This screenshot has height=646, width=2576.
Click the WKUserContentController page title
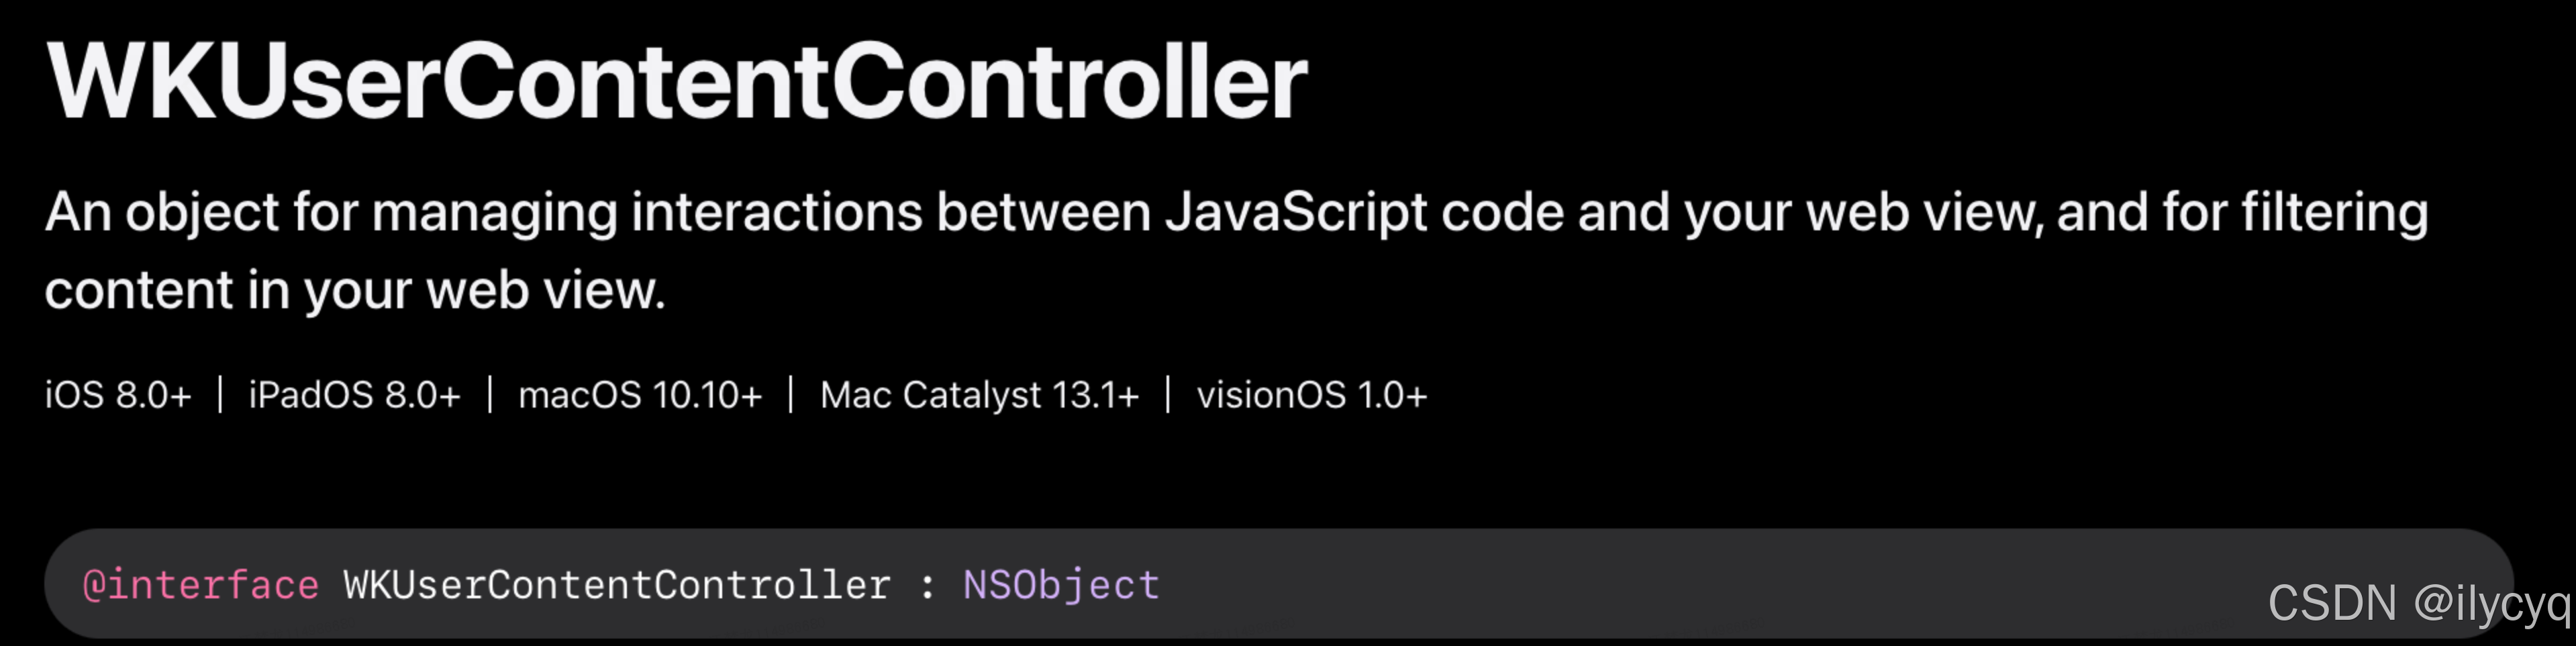(x=676, y=82)
